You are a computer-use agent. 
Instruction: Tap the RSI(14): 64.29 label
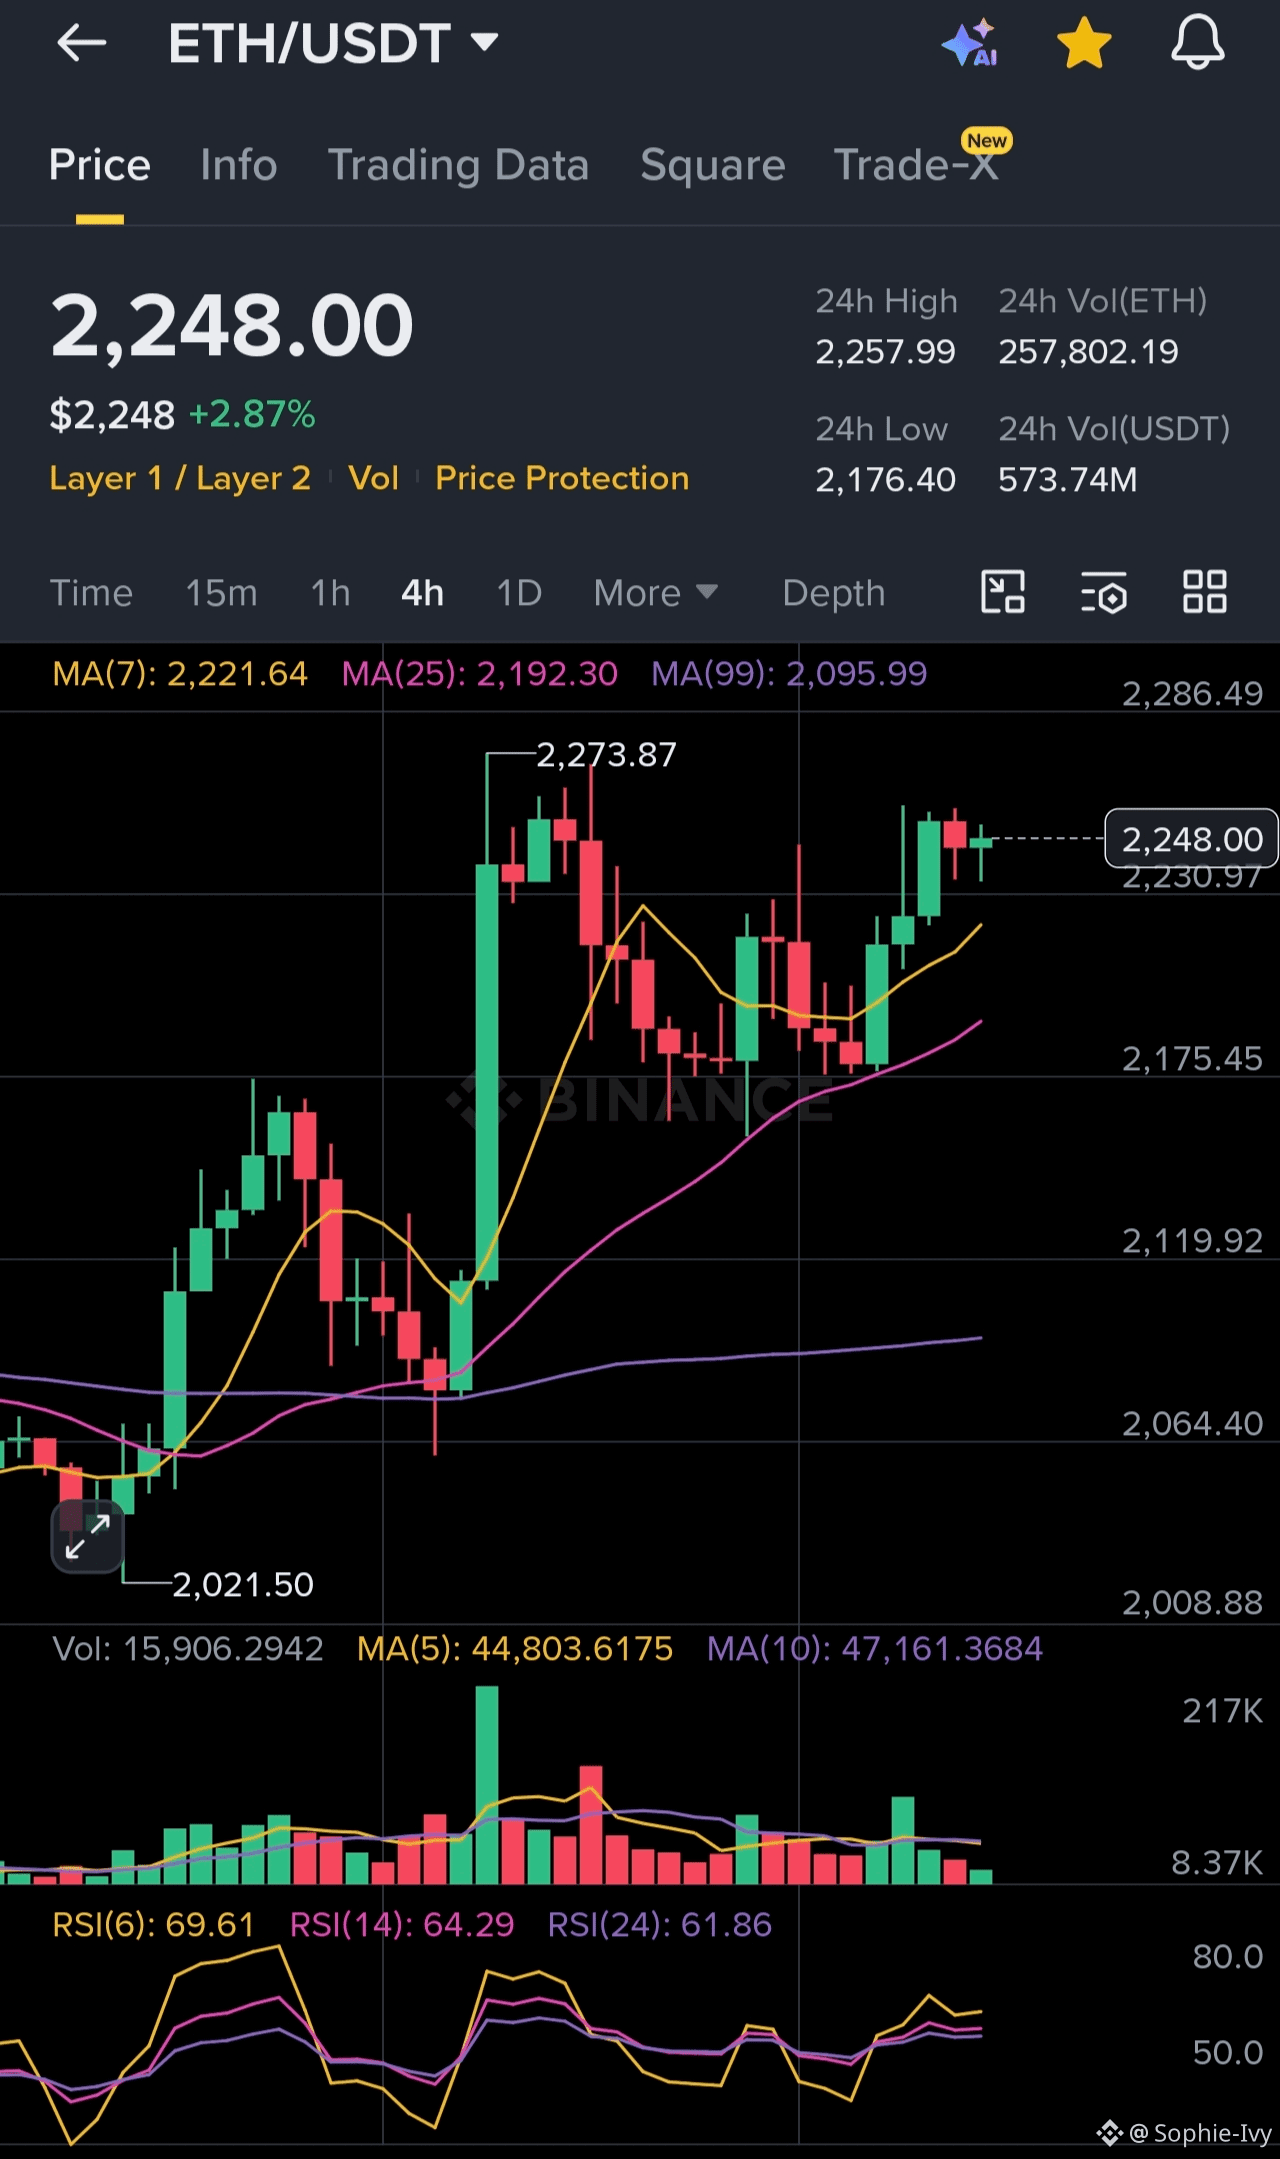click(x=402, y=1924)
